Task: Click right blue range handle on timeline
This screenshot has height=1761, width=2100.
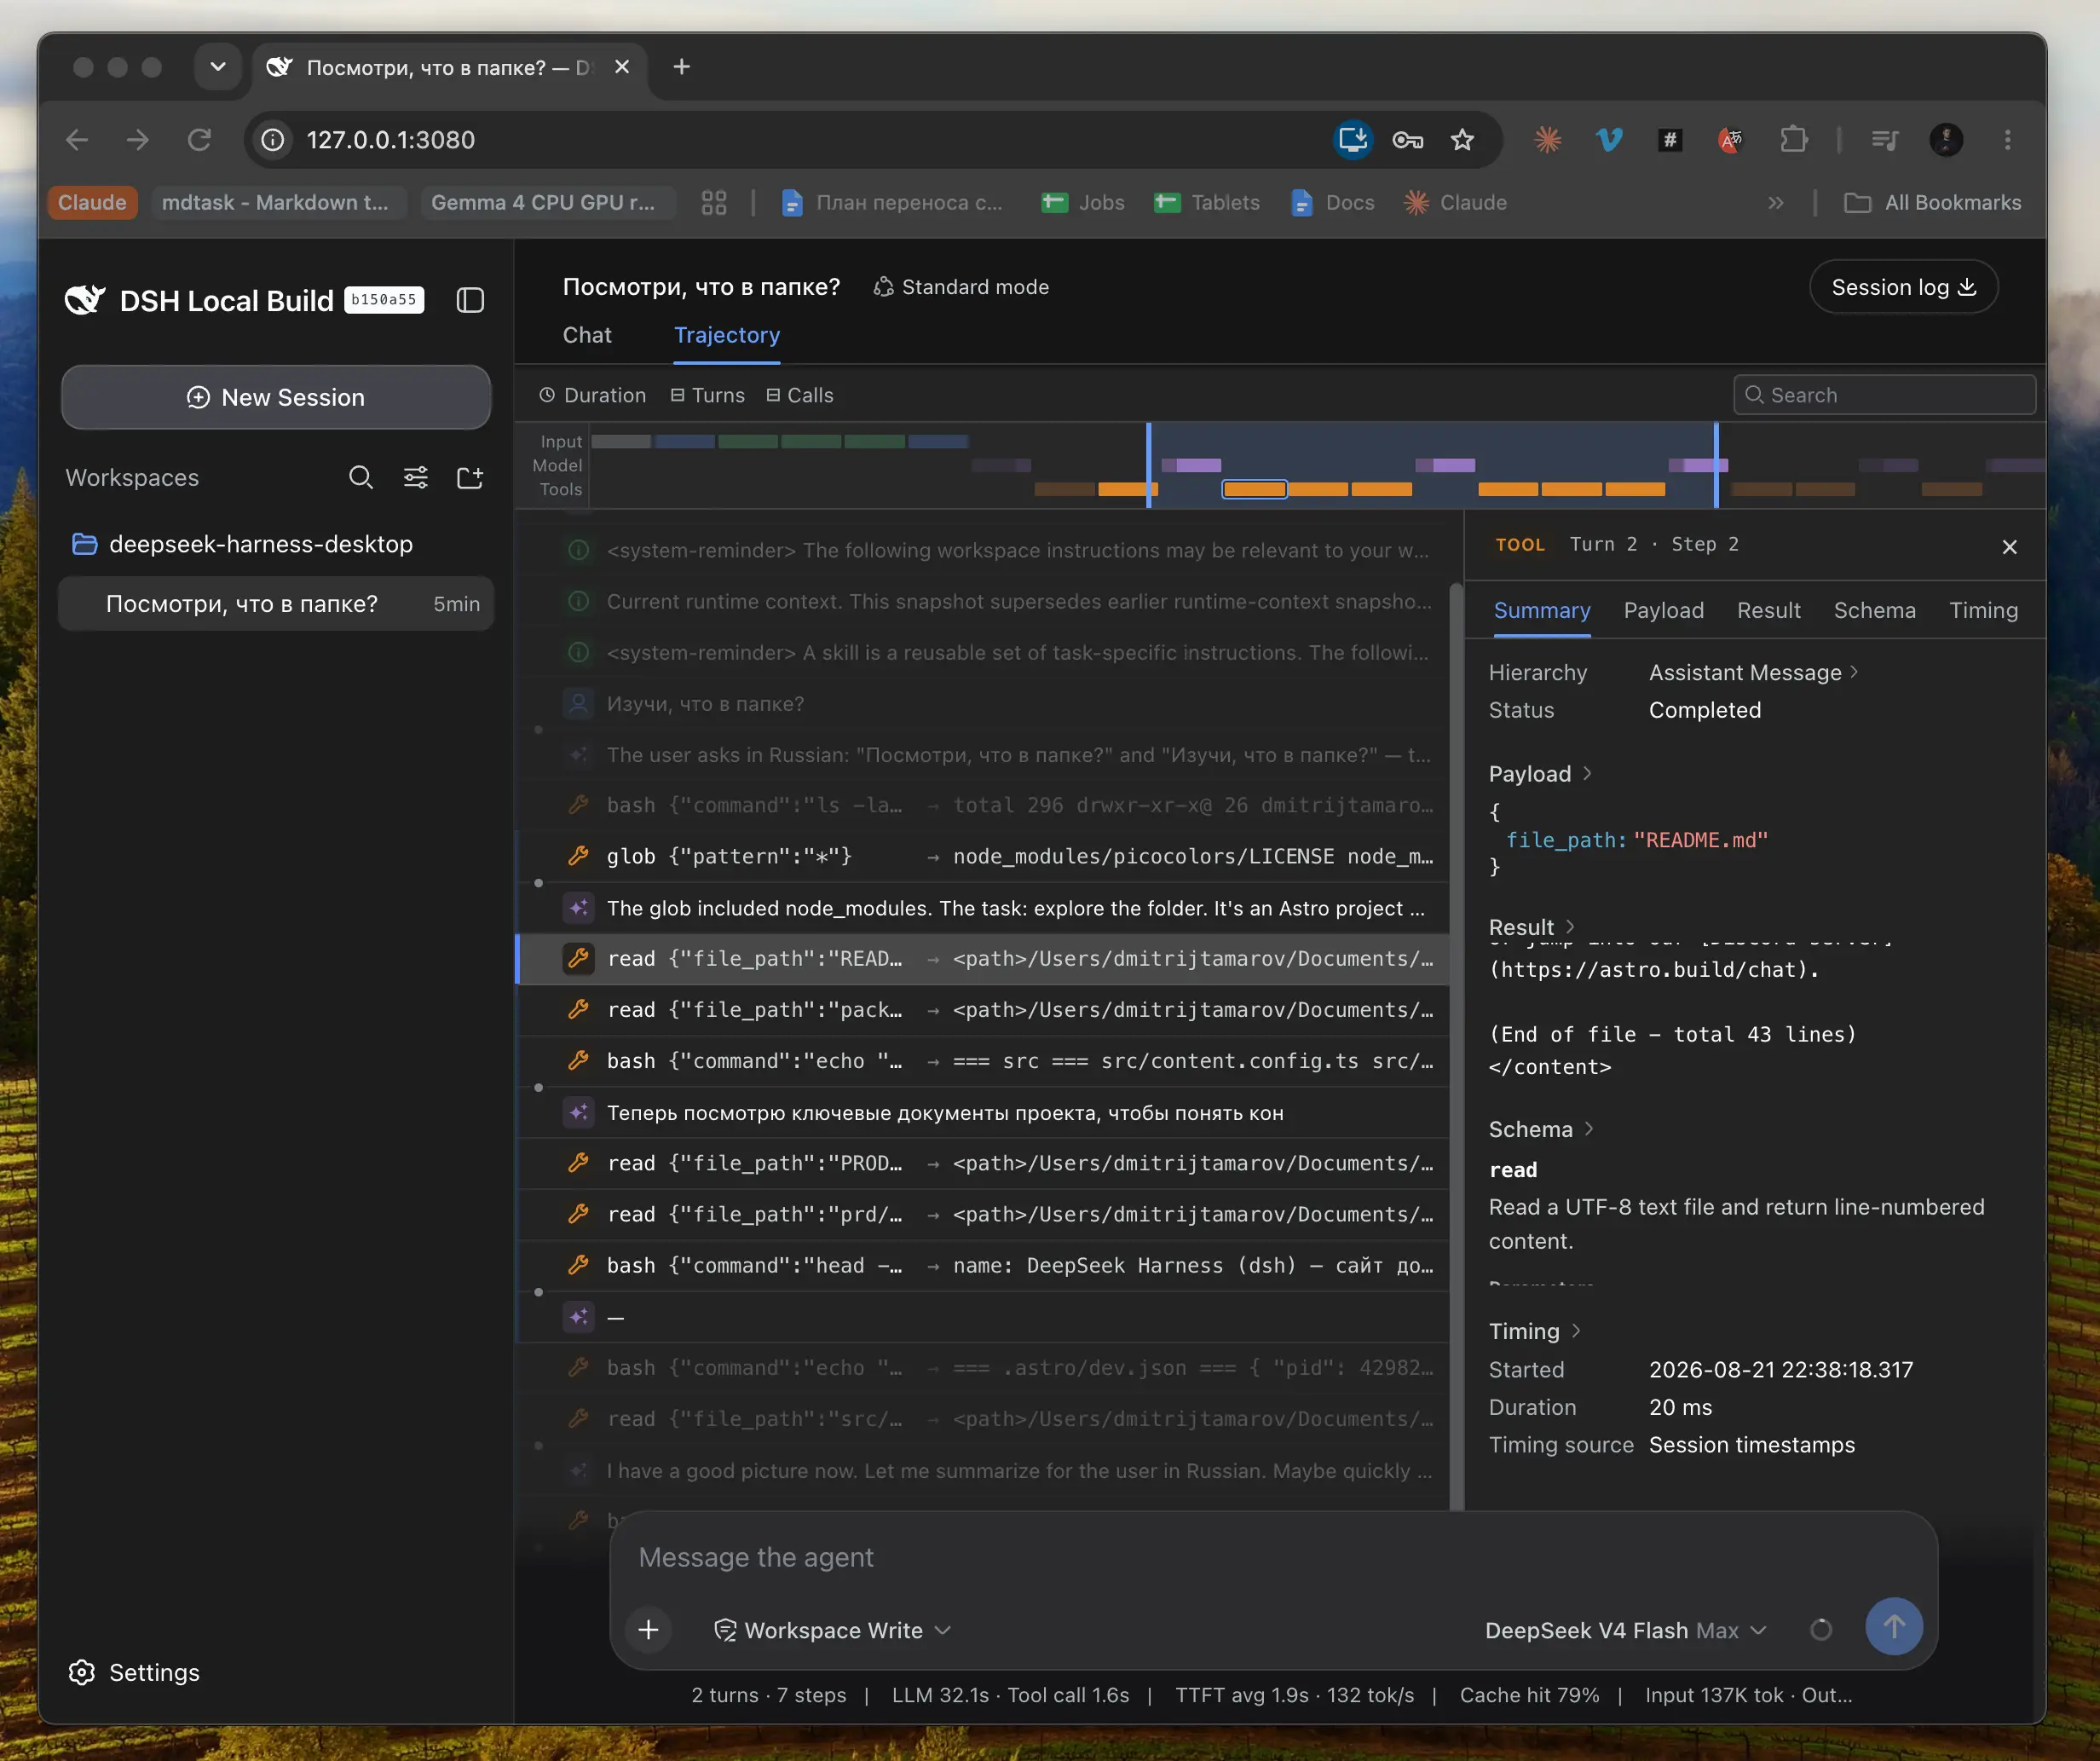Action: [1716, 465]
